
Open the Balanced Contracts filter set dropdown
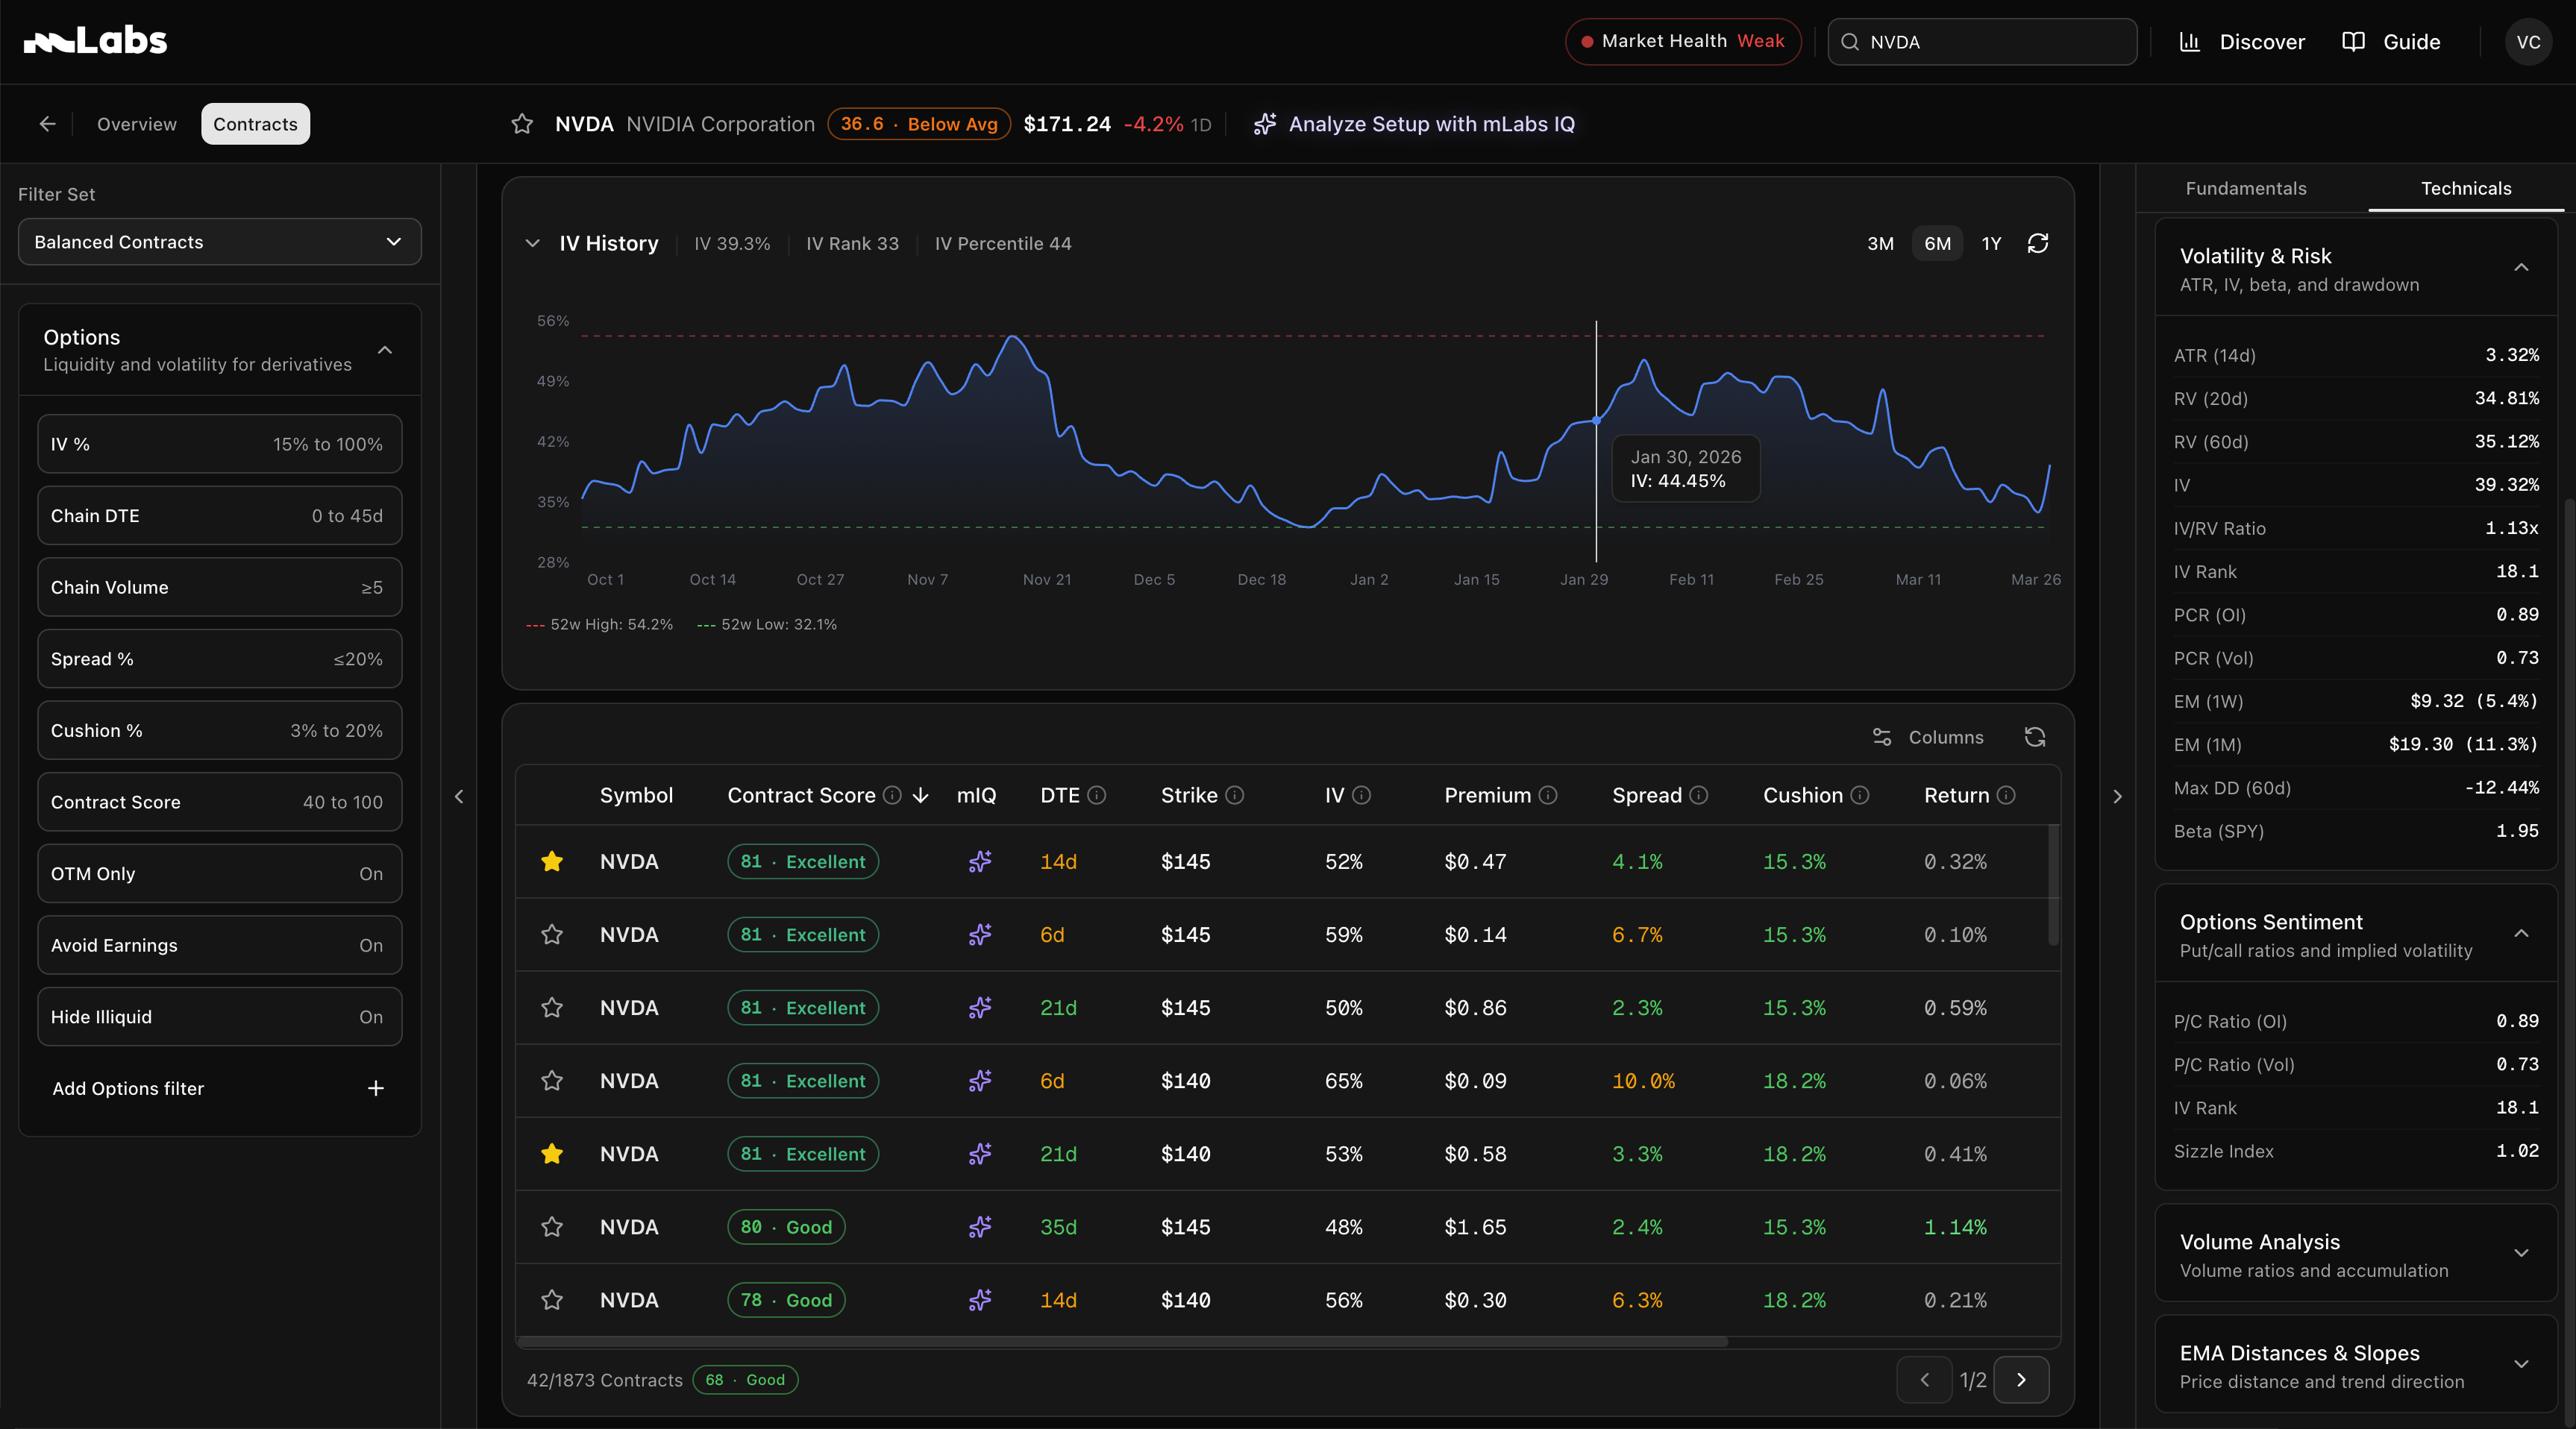(x=220, y=242)
